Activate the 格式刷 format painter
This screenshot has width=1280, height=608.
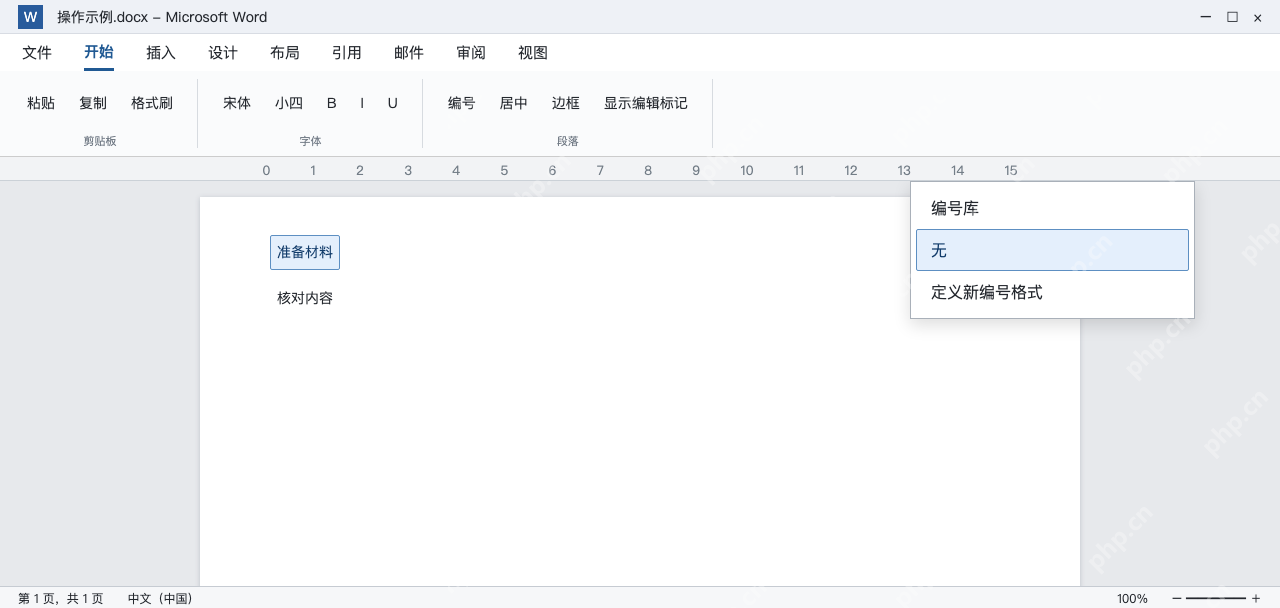click(x=152, y=103)
